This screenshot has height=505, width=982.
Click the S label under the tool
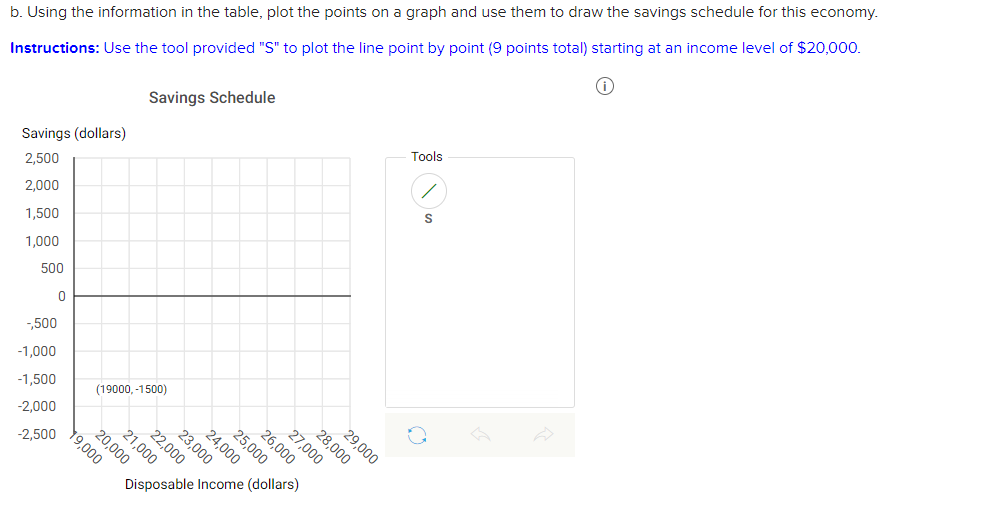(428, 219)
